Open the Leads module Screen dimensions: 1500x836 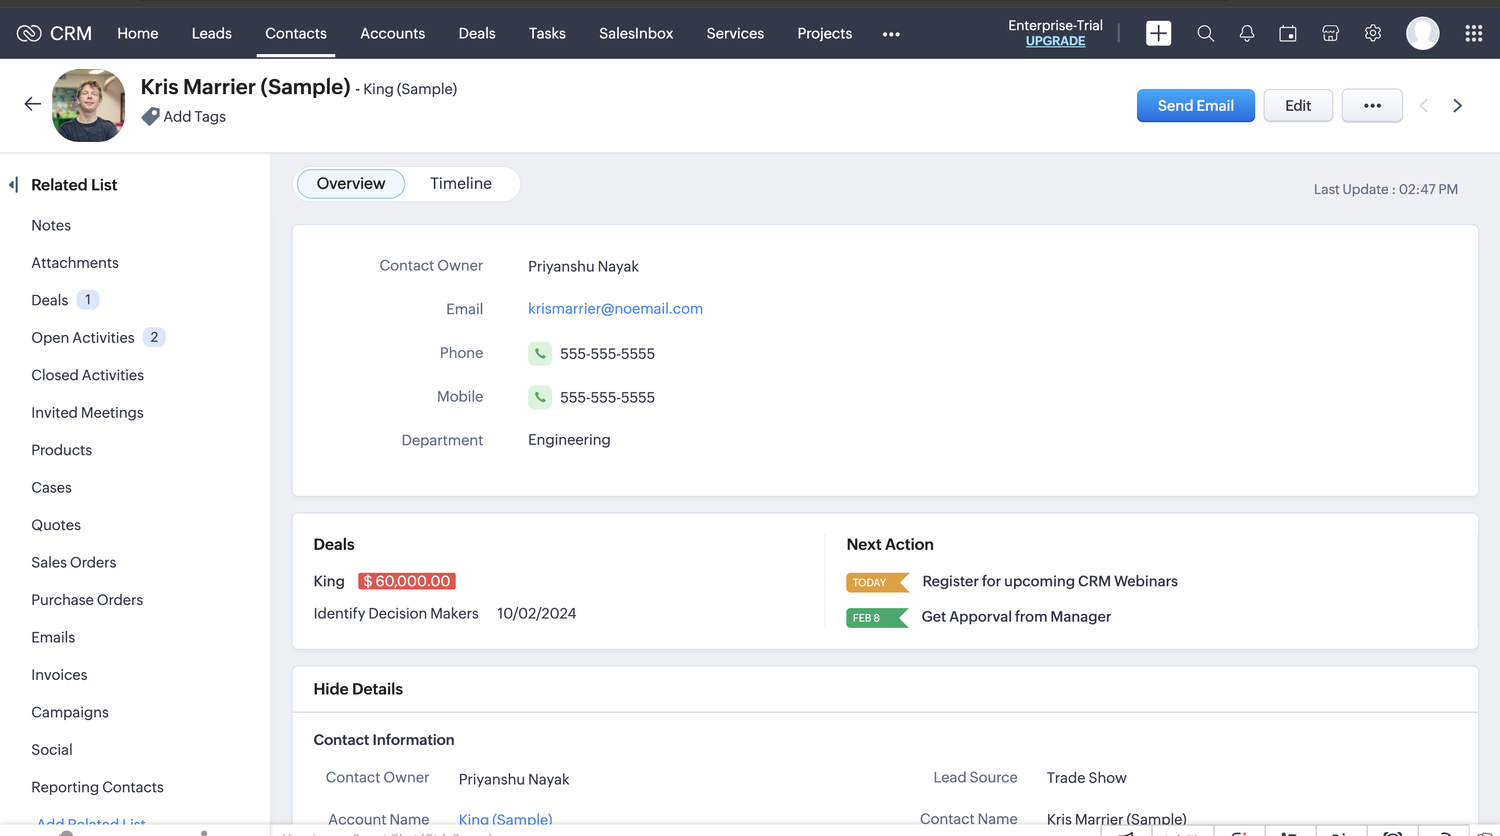(212, 33)
